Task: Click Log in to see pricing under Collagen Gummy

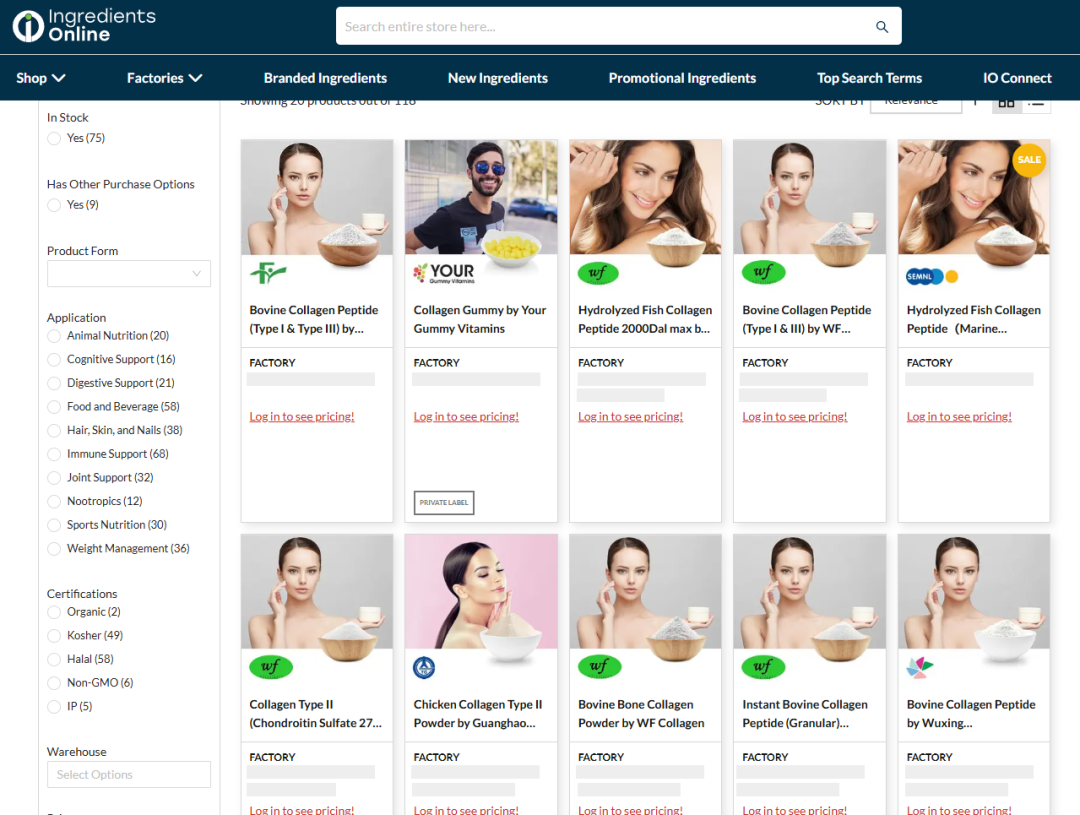Action: point(466,417)
